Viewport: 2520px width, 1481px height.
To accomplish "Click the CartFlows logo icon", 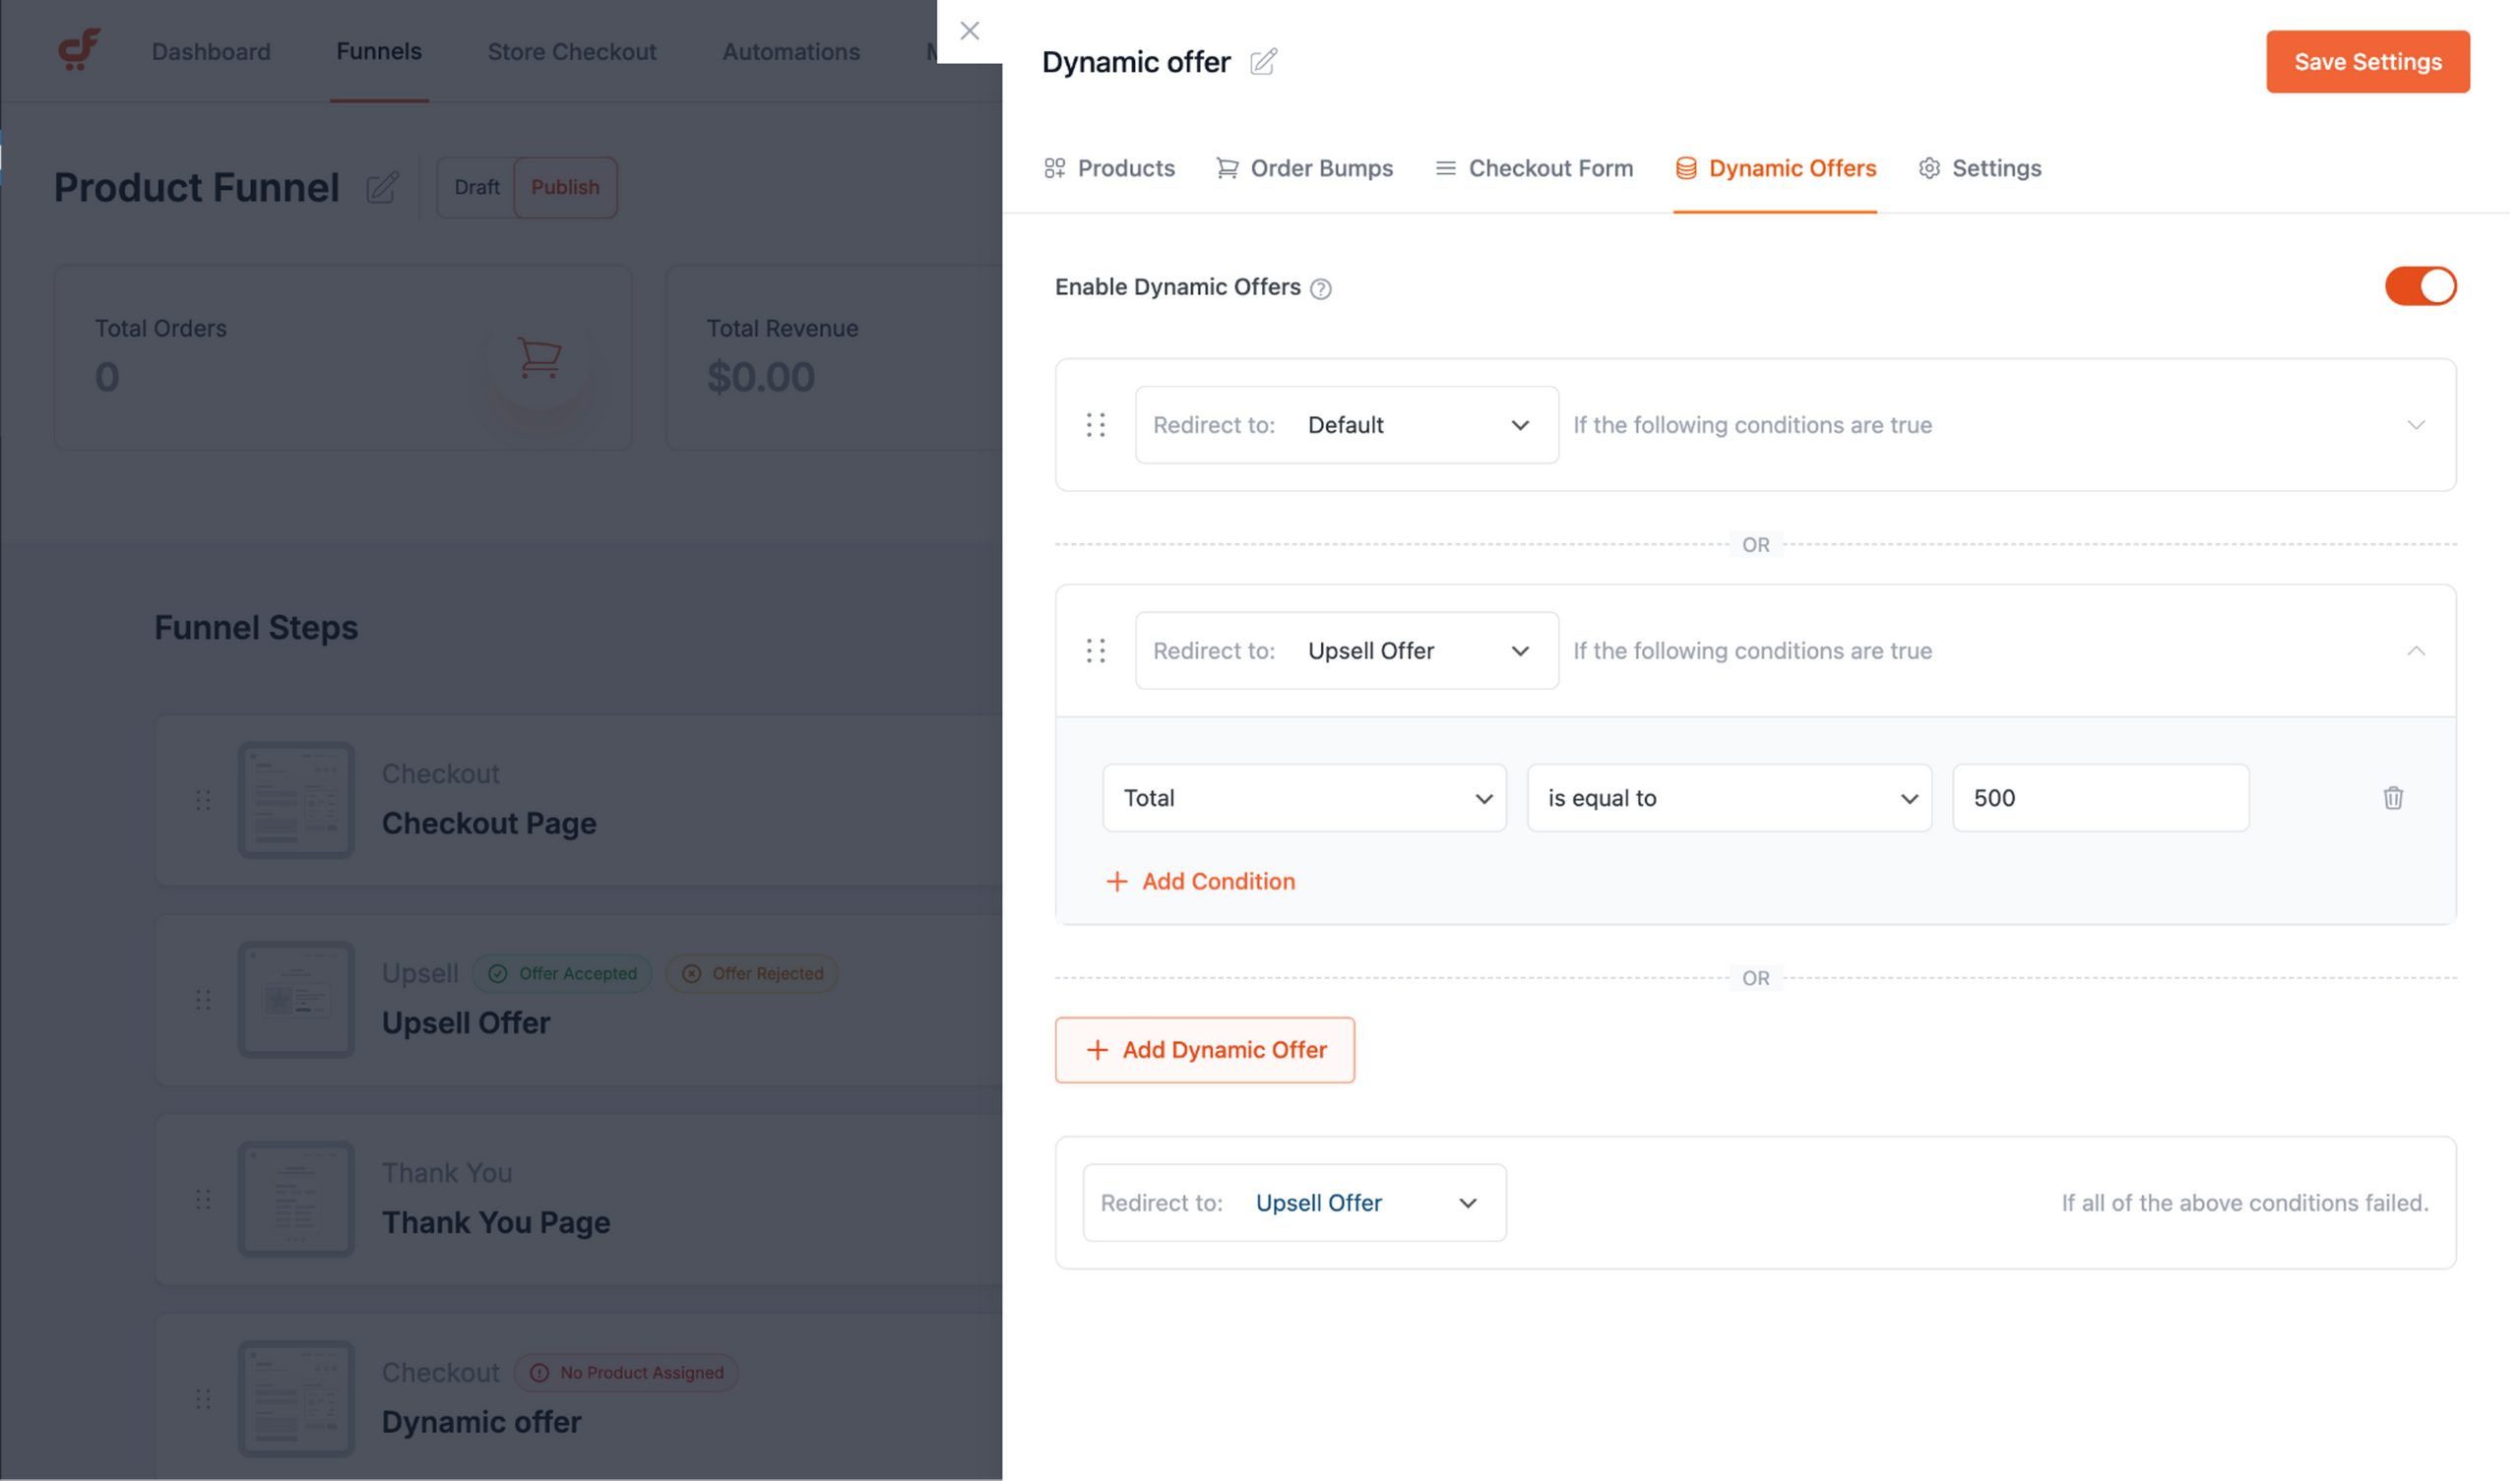I will point(79,49).
